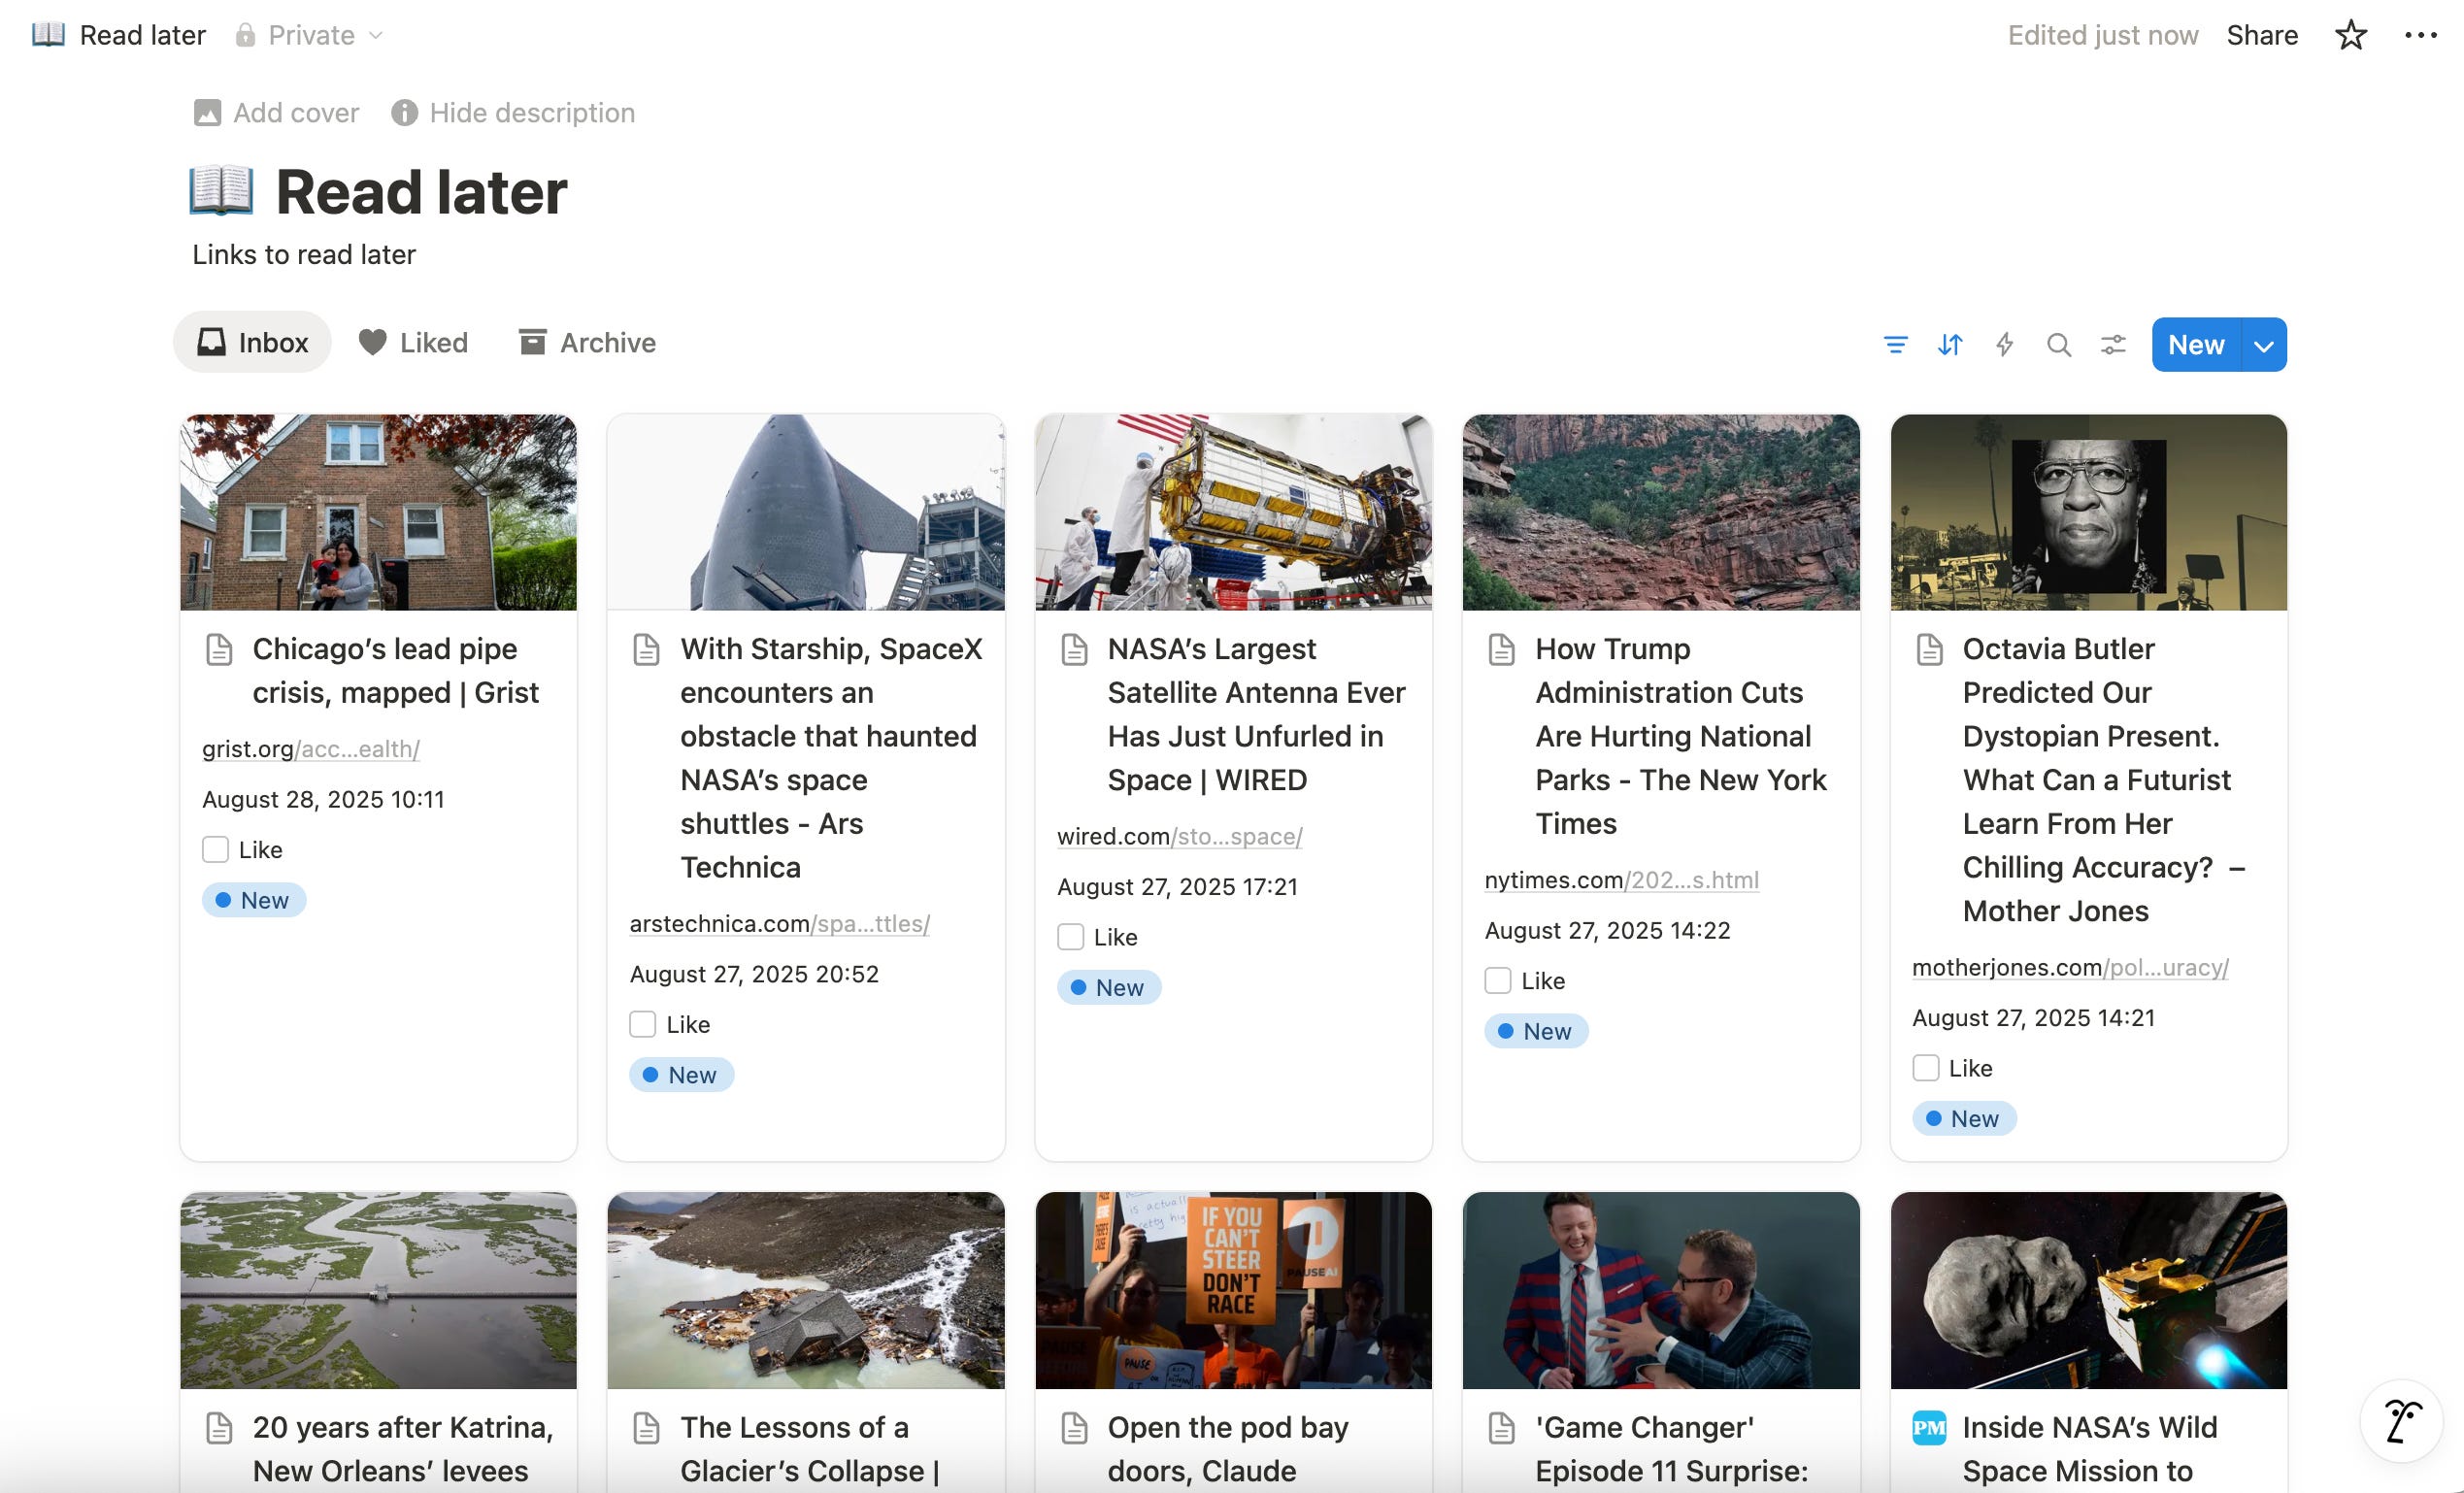The height and width of the screenshot is (1493, 2464).
Task: Open the filter icon in toolbar
Action: (1895, 345)
